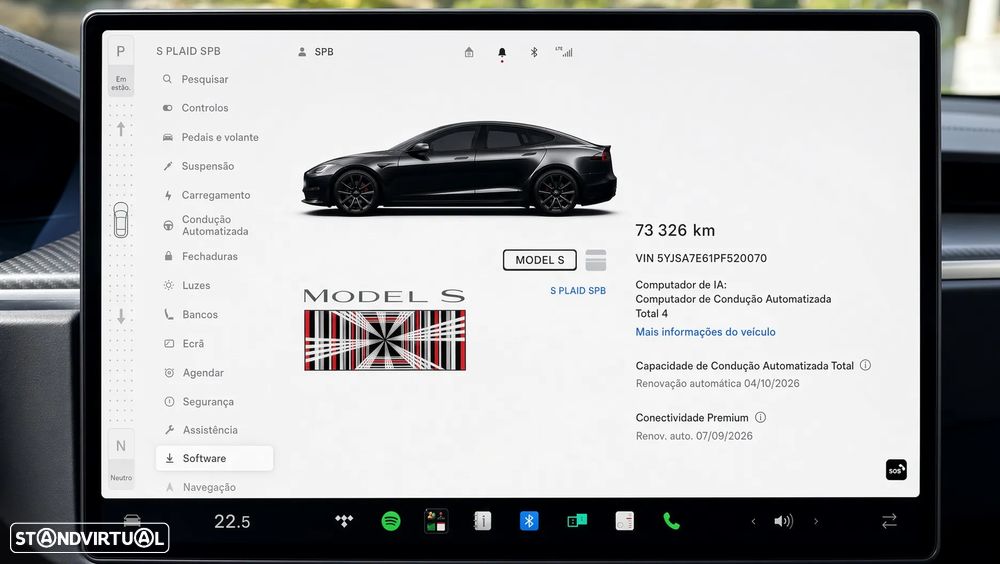Image resolution: width=1000 pixels, height=564 pixels.
Task: Open Pedais e volante settings
Action: [x=210, y=137]
